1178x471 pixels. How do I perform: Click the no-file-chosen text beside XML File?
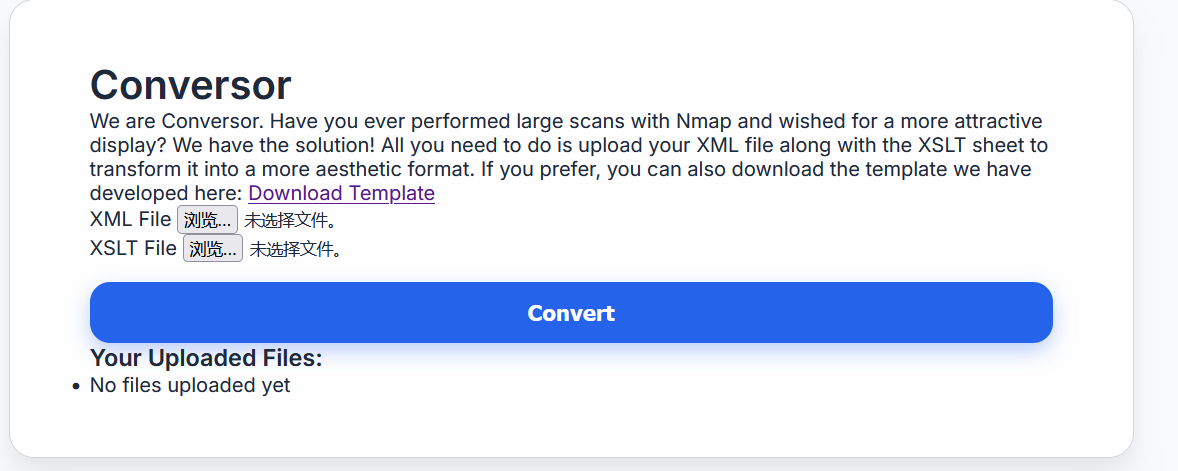point(291,221)
